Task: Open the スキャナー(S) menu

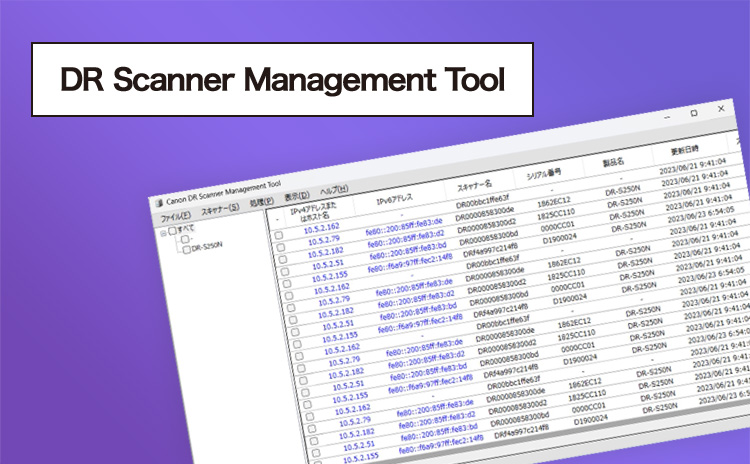Action: coord(219,208)
